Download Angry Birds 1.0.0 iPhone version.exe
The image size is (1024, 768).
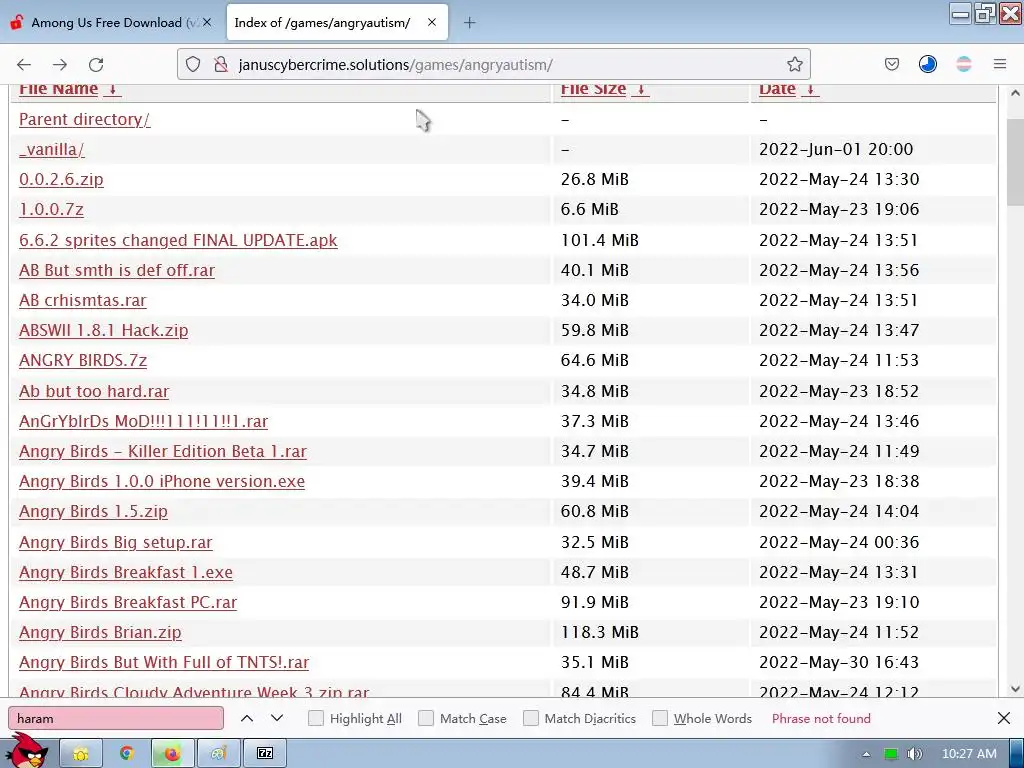tap(162, 481)
